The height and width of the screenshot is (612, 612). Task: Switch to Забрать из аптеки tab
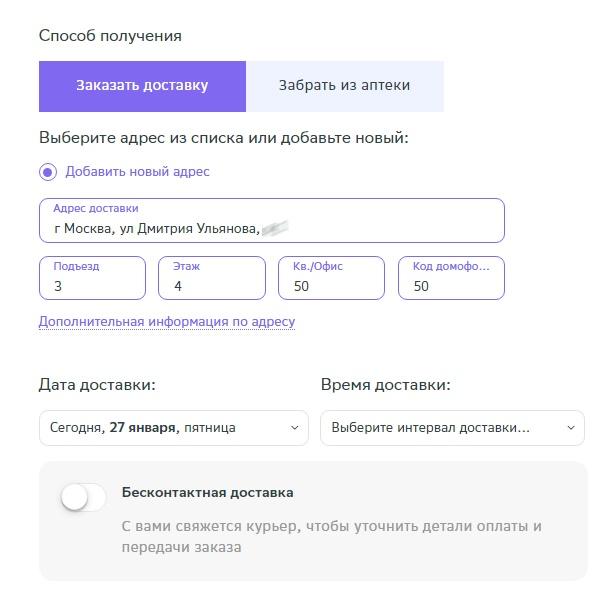pyautogui.click(x=345, y=86)
